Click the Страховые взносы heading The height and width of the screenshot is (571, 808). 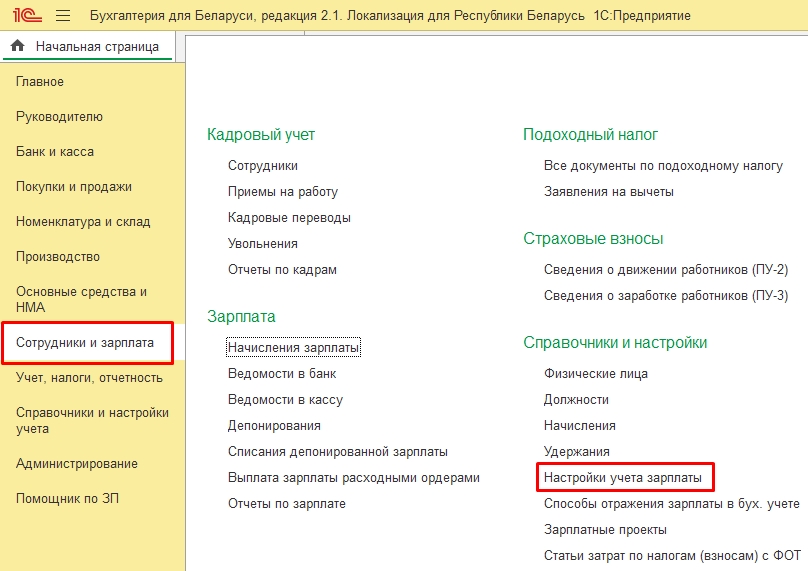593,239
